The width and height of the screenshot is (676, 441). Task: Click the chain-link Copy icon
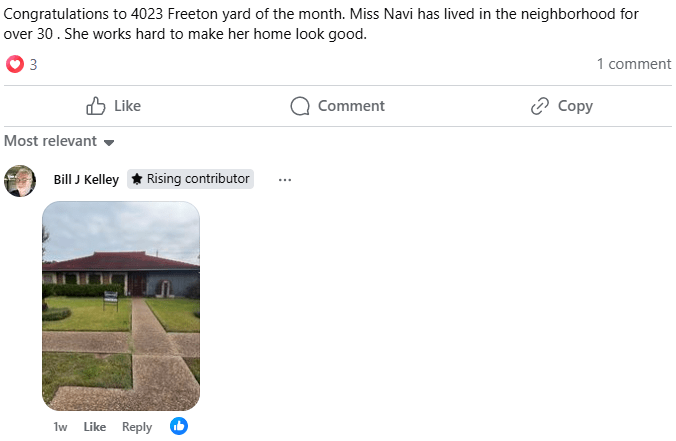(540, 106)
